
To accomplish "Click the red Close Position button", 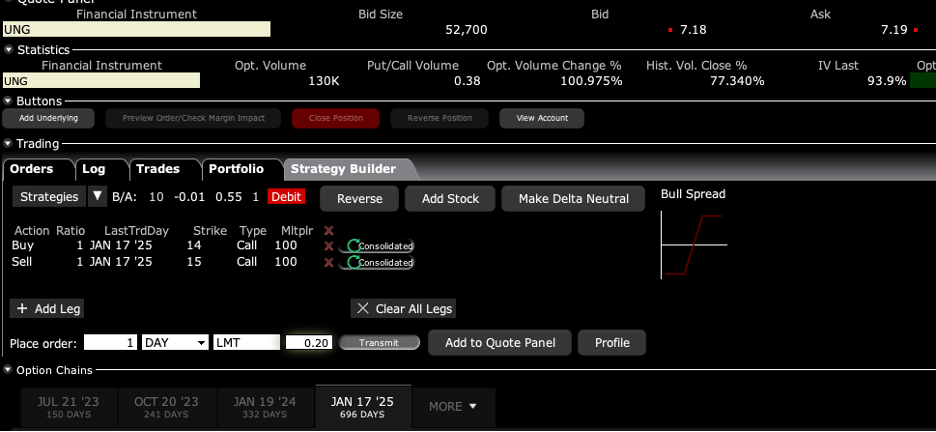I will point(335,118).
